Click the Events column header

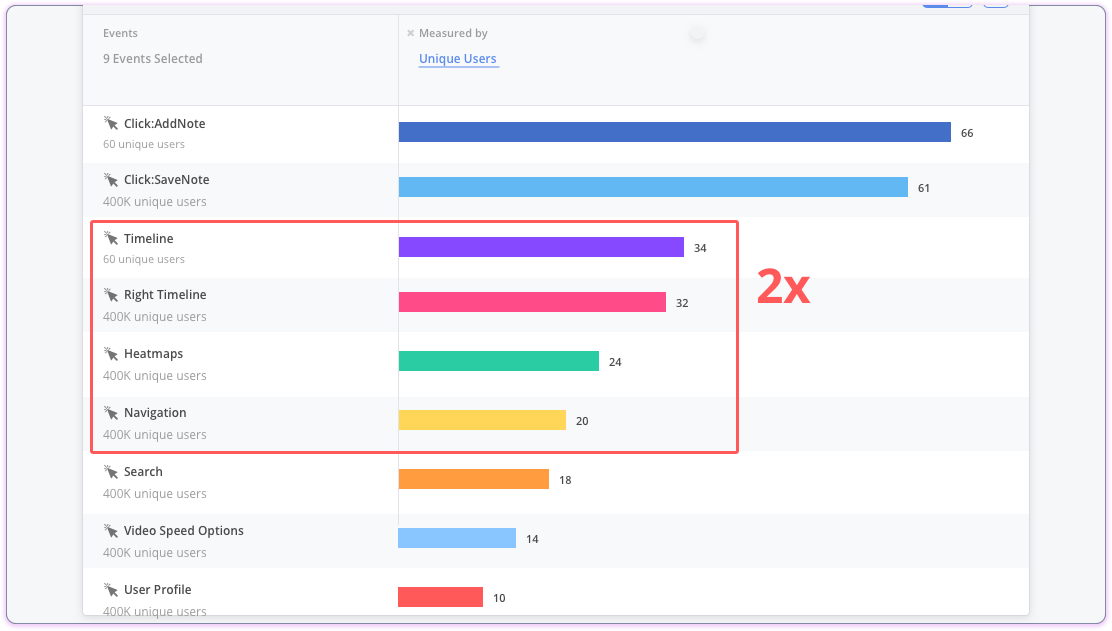[120, 33]
